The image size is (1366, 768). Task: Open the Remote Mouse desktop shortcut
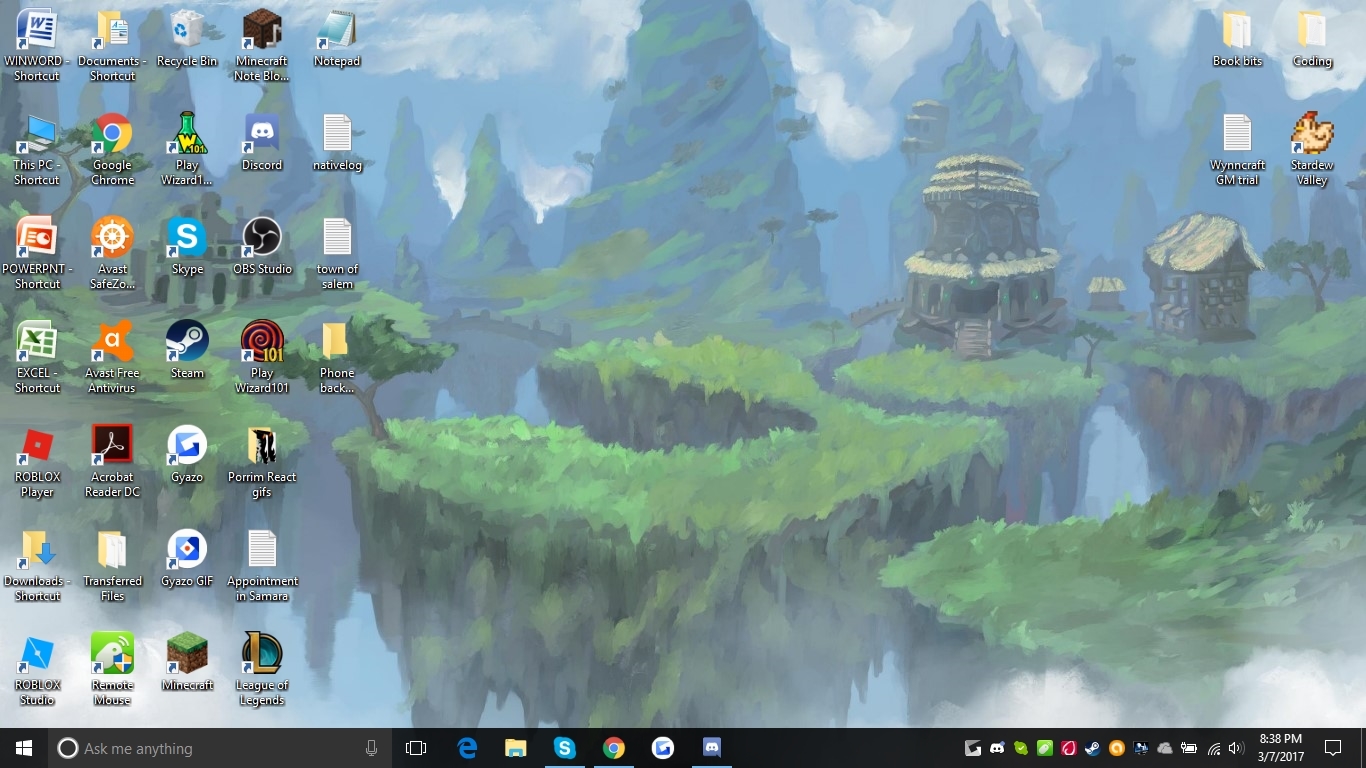112,653
